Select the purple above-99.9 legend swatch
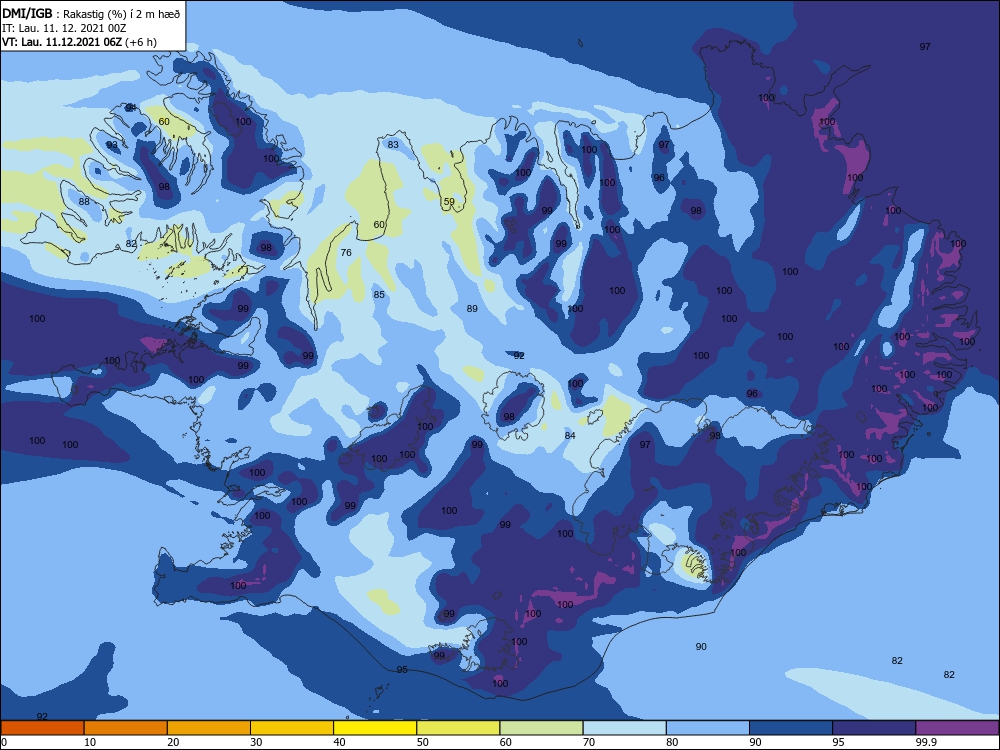1000x750 pixels. point(957,728)
